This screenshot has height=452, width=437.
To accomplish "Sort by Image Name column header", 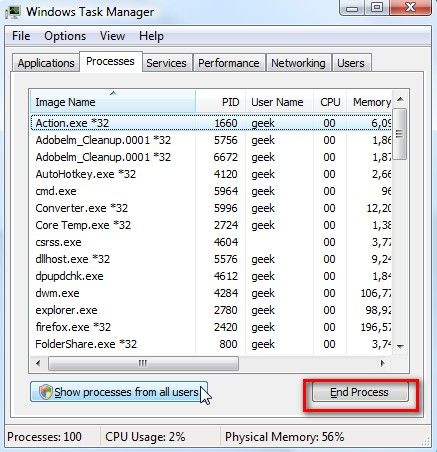I will [113, 102].
